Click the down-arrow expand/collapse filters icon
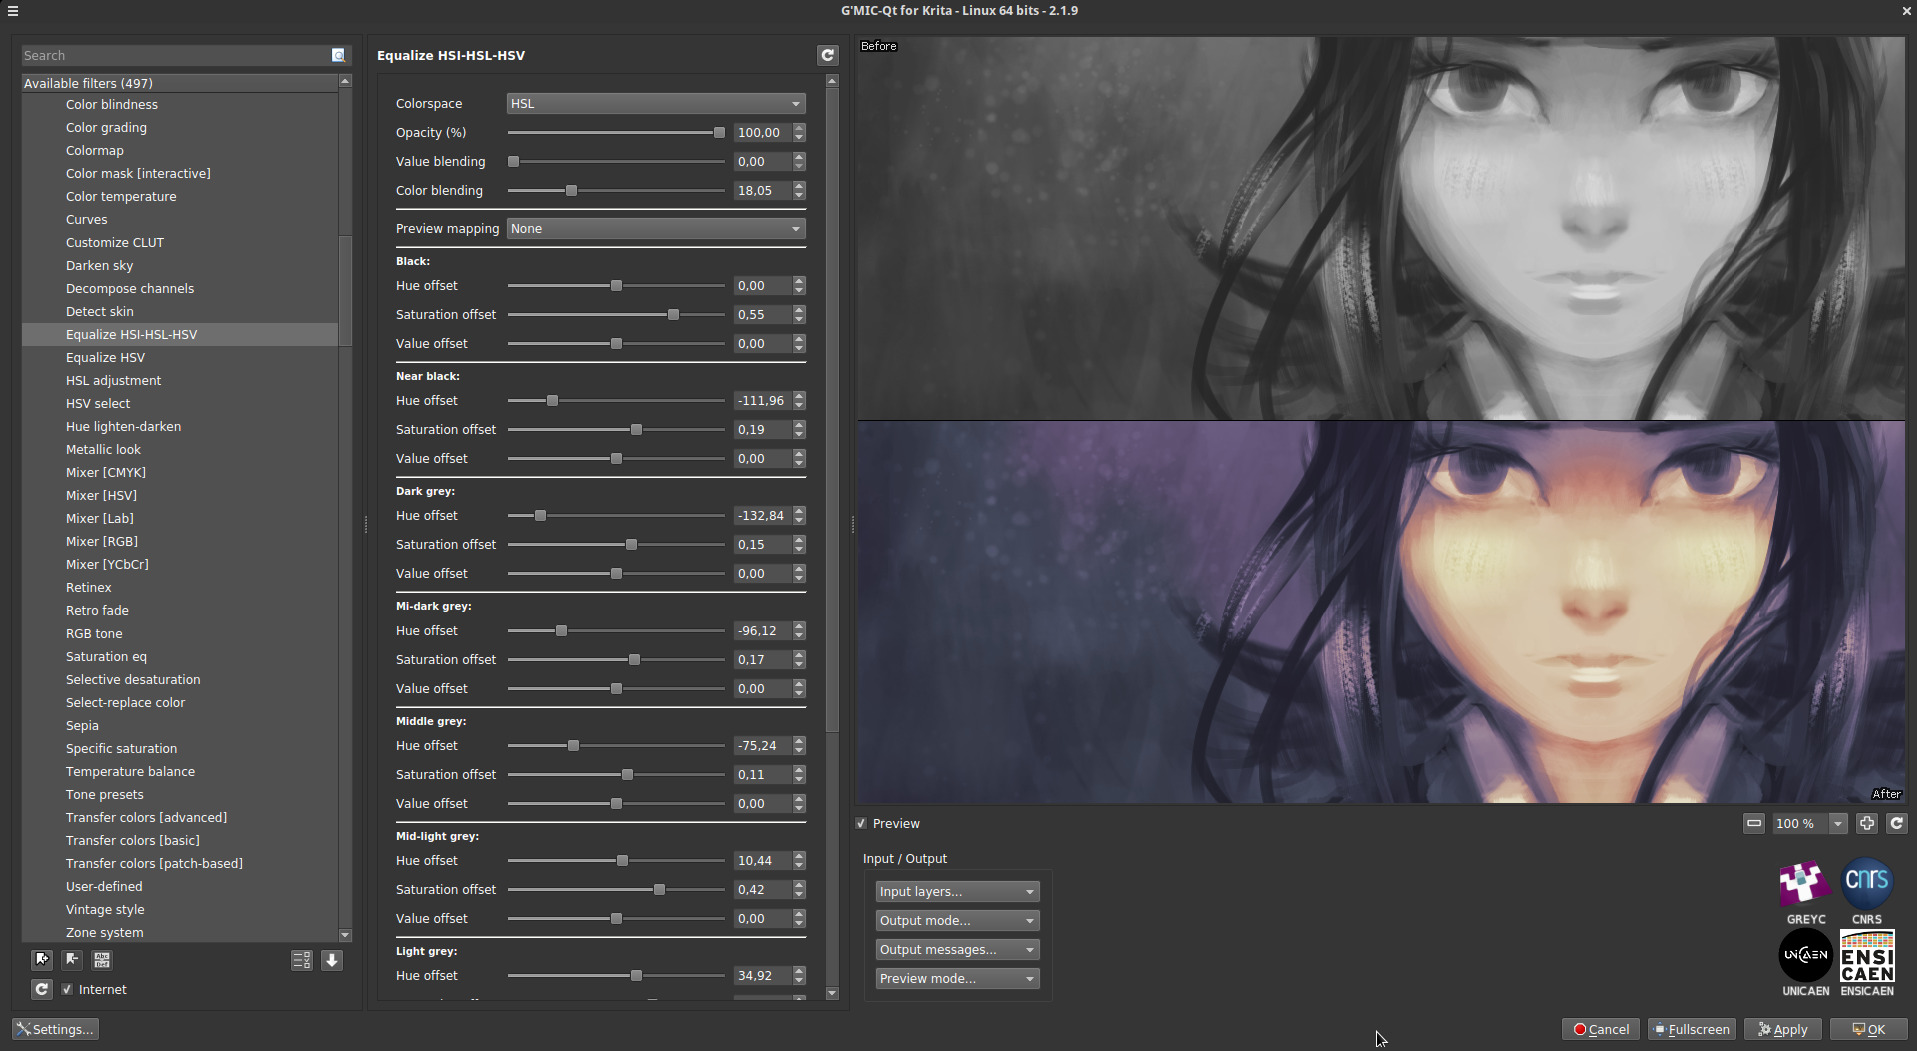1917x1051 pixels. 332,960
